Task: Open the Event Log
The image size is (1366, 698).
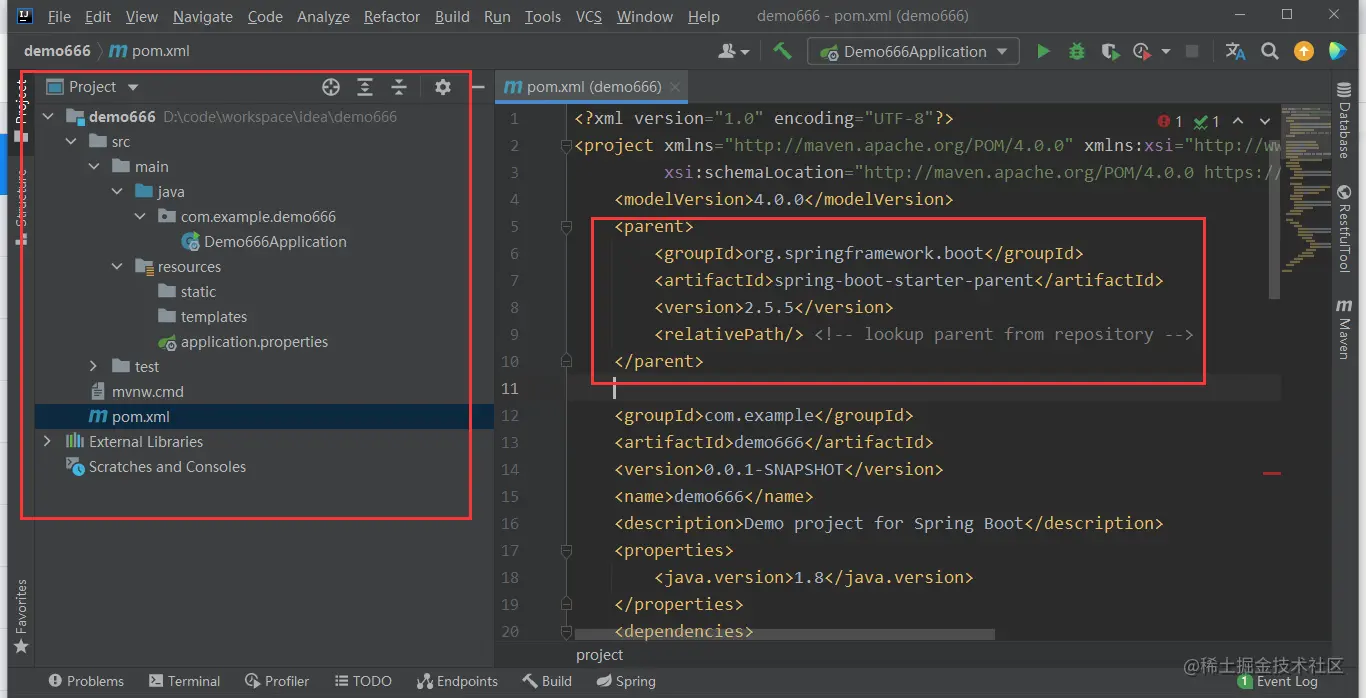Action: (x=1277, y=681)
